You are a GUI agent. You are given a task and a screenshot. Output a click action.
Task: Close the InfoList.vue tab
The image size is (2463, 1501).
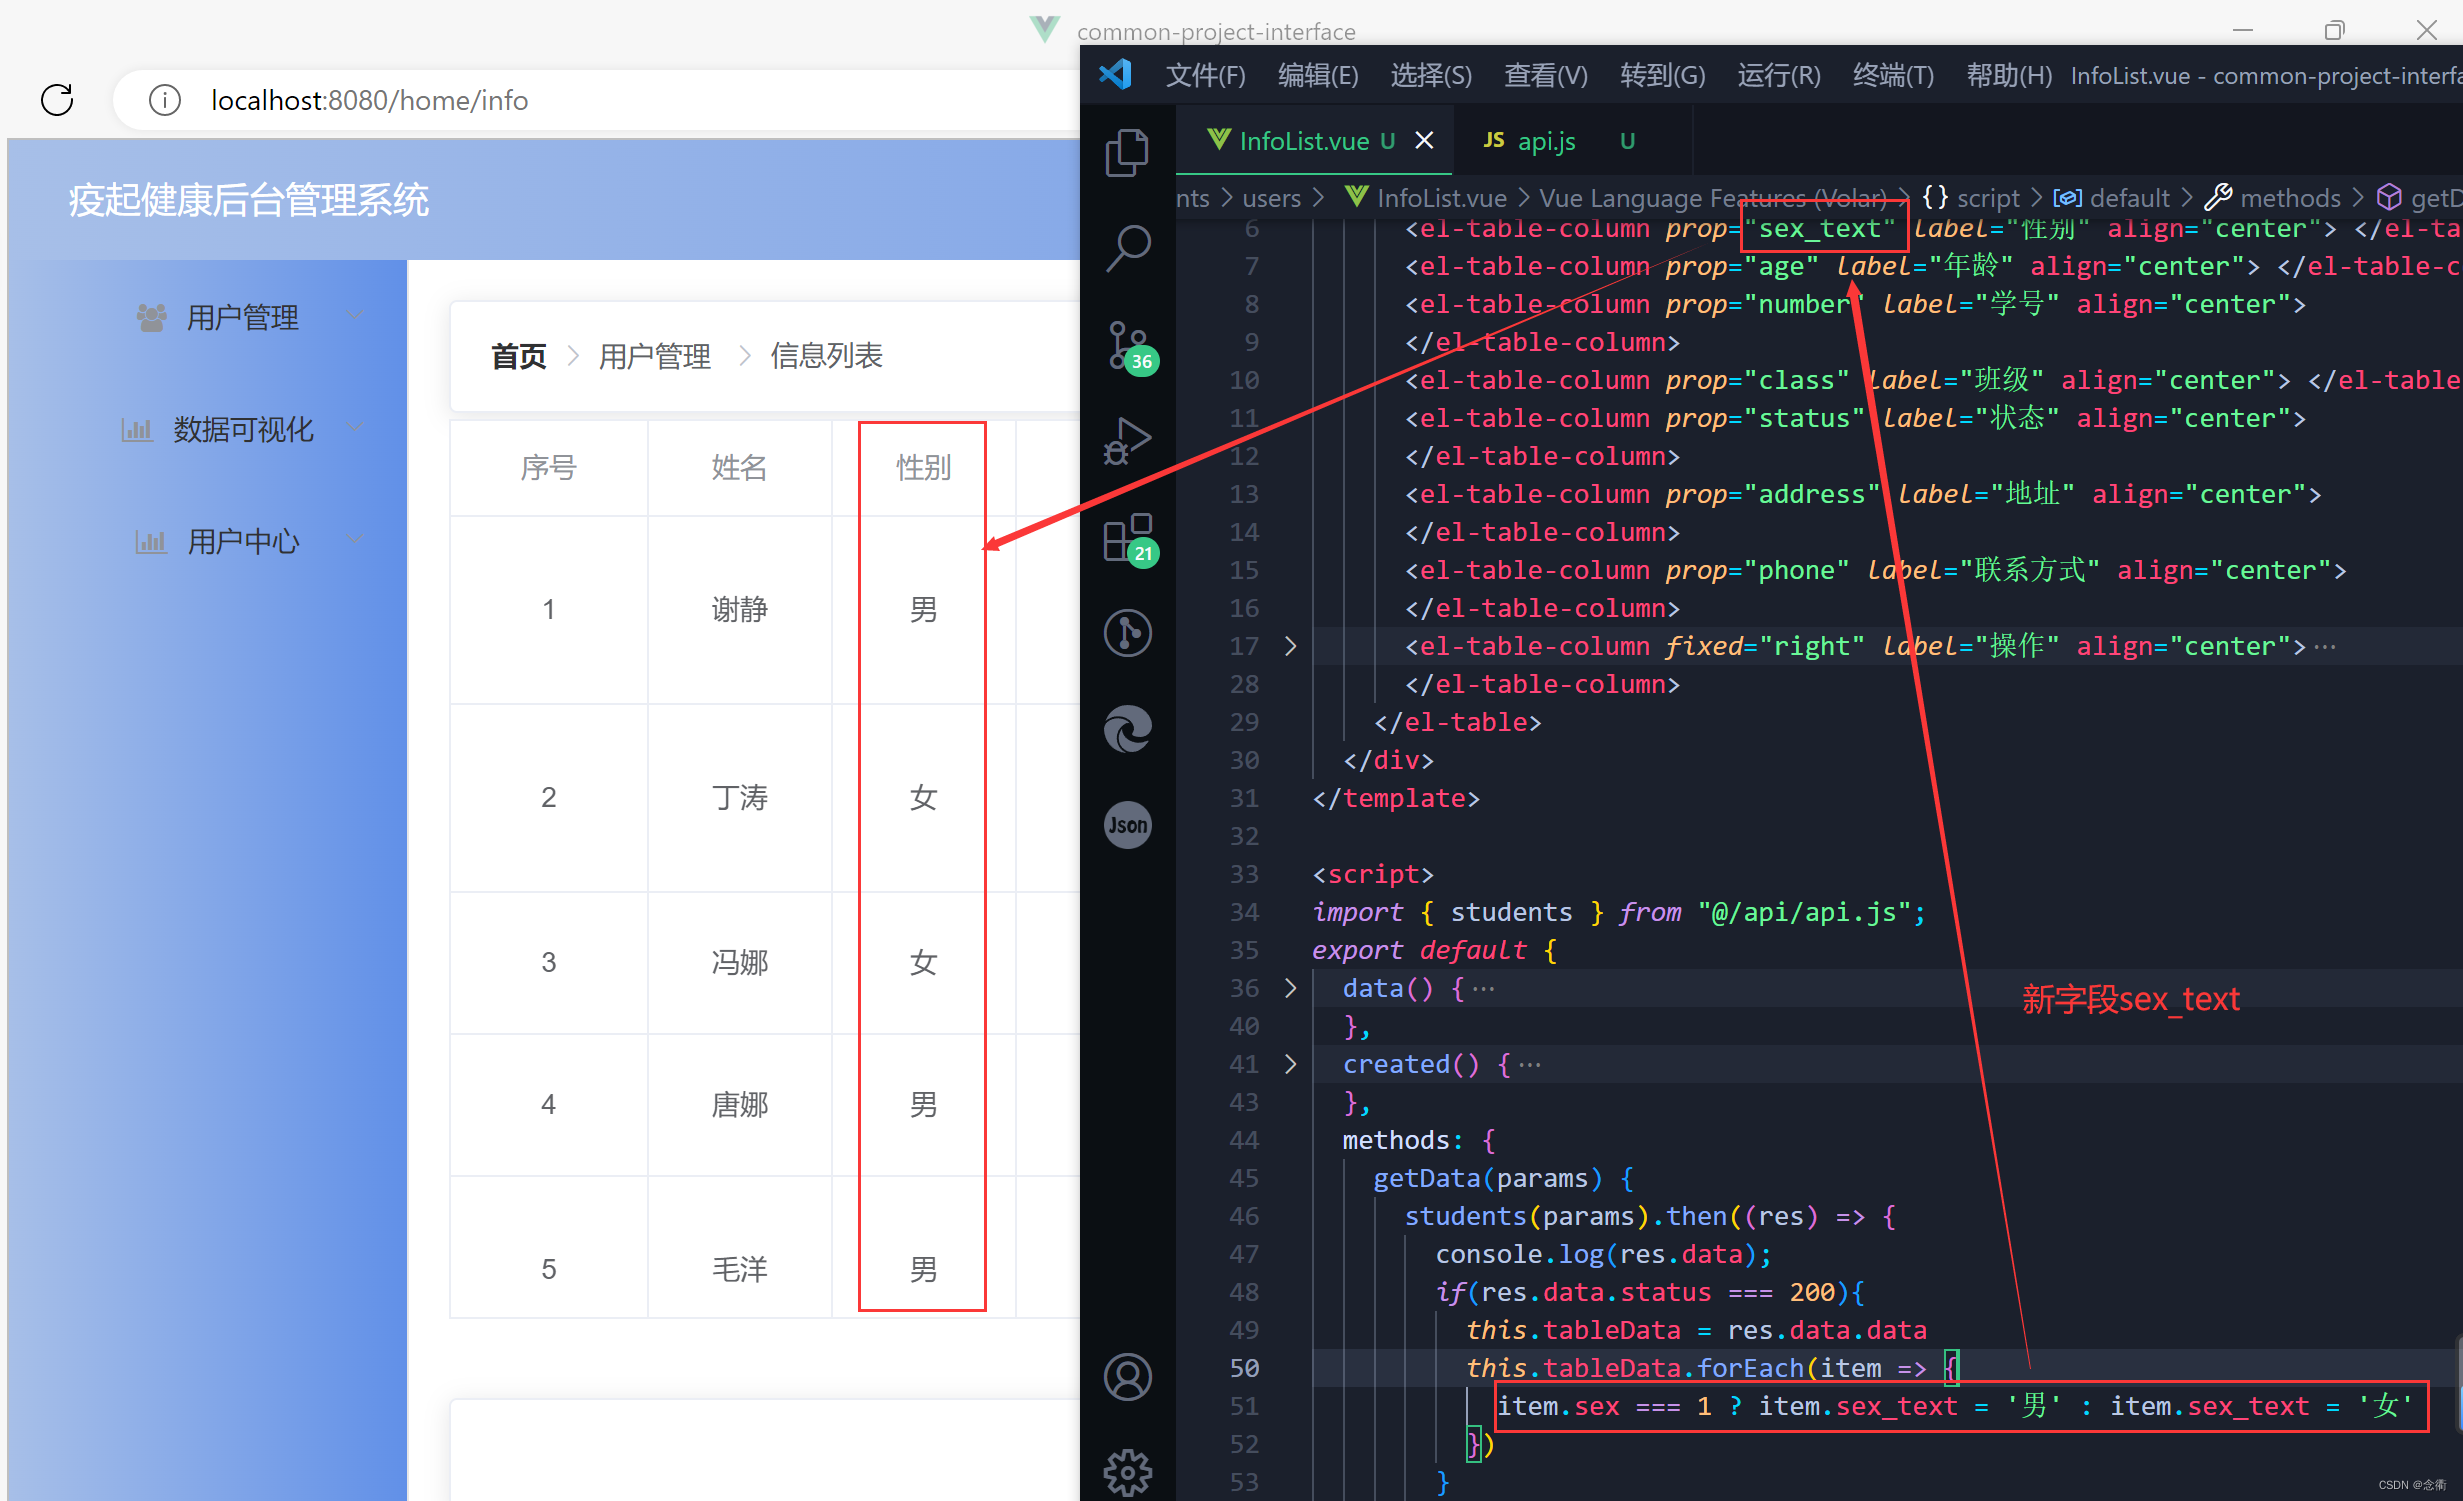tap(1424, 141)
